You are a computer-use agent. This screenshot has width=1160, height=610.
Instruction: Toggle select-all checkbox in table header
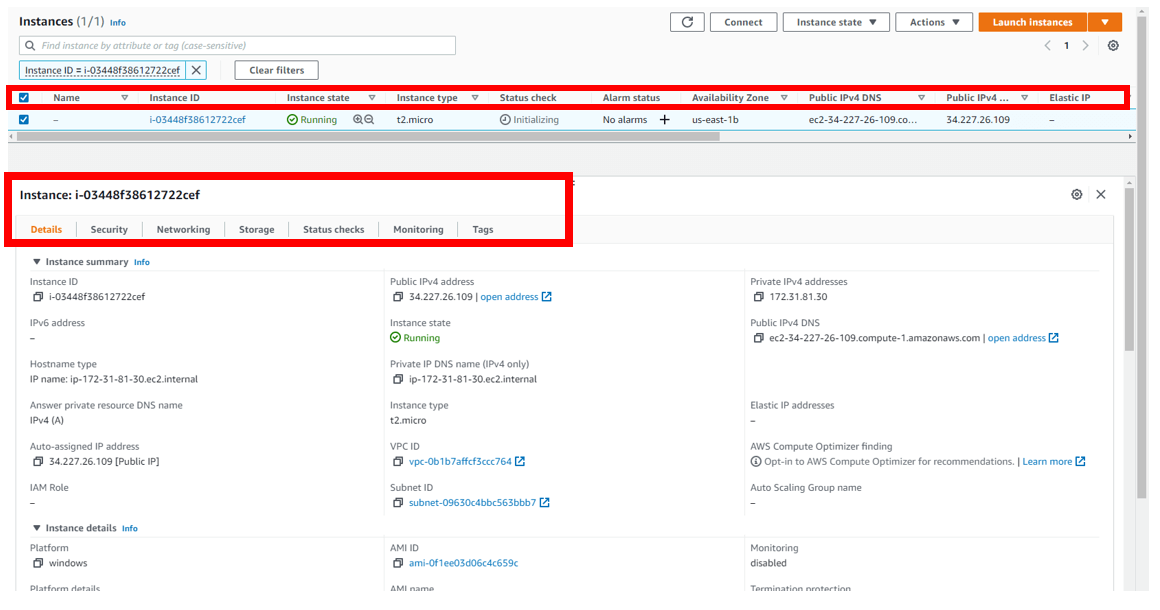[x=24, y=98]
